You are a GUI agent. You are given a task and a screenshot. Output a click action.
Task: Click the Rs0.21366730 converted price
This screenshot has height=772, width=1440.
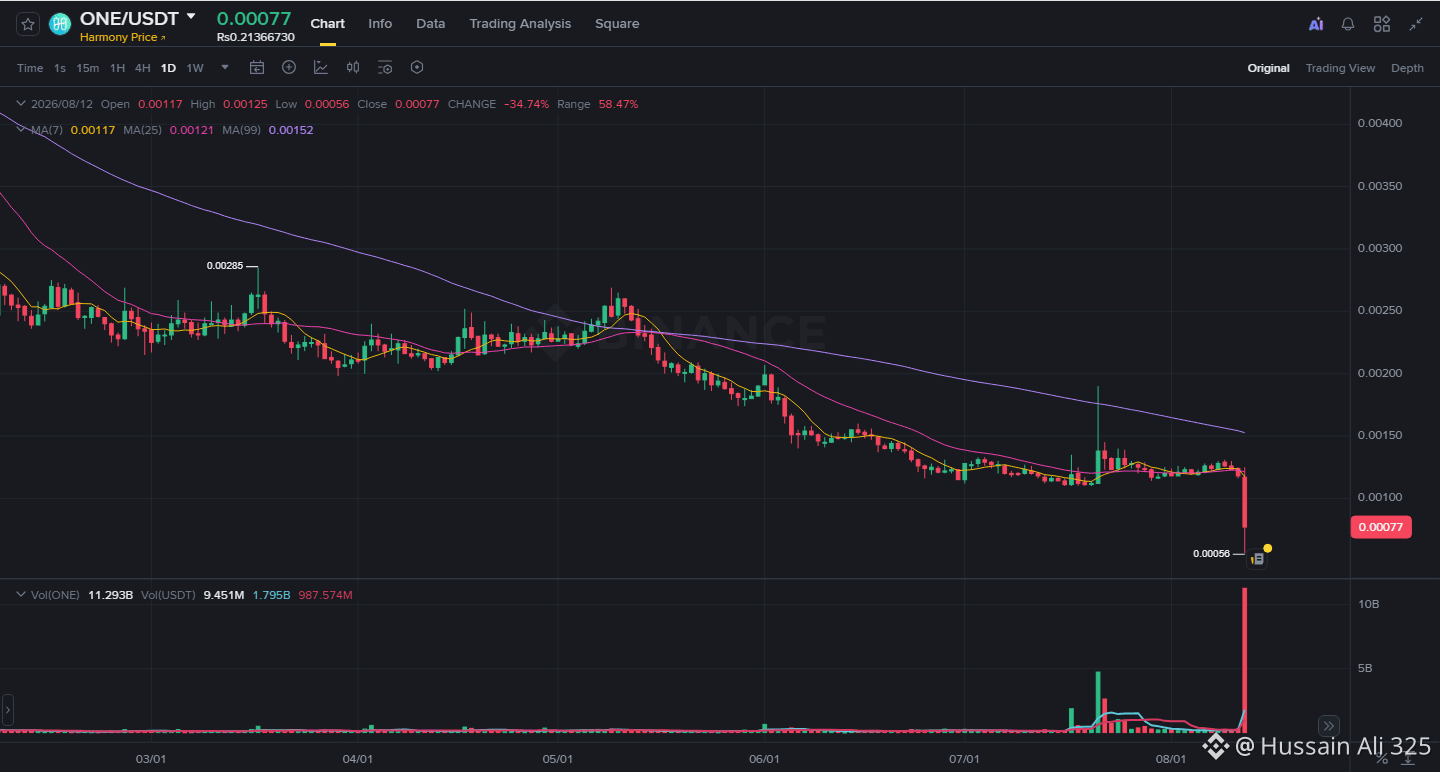pyautogui.click(x=256, y=37)
